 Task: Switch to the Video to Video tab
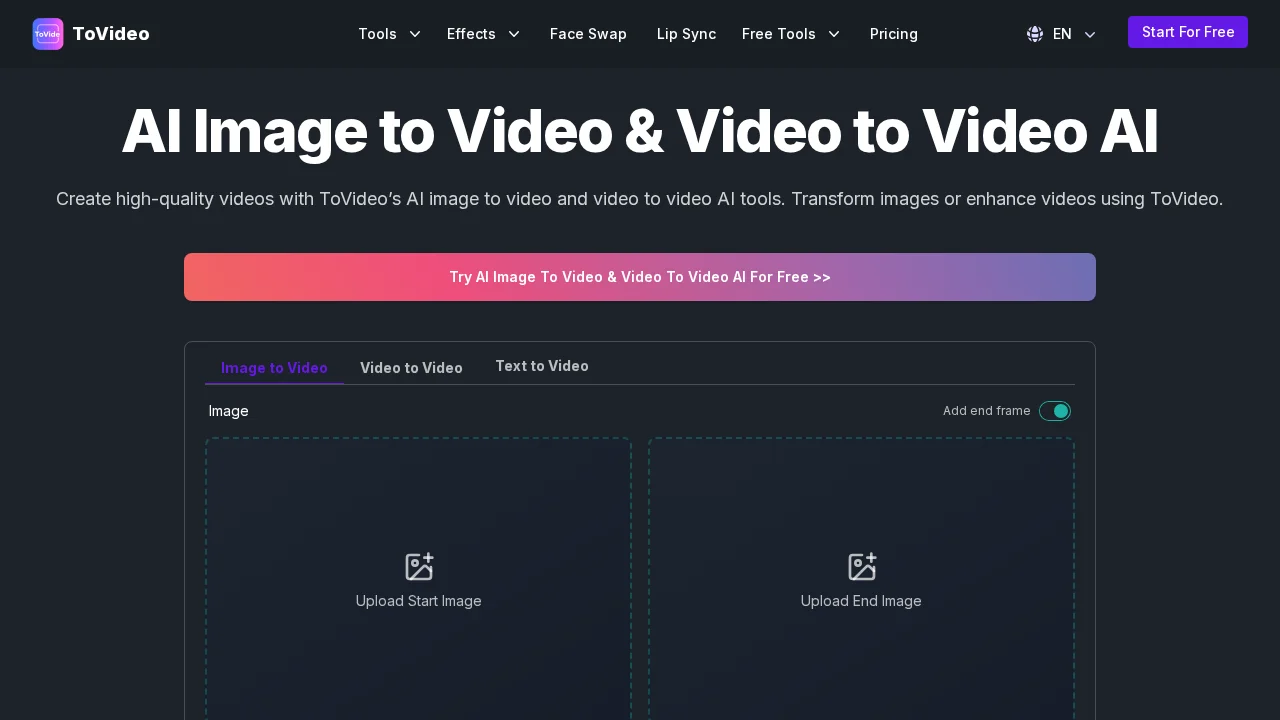pos(411,367)
